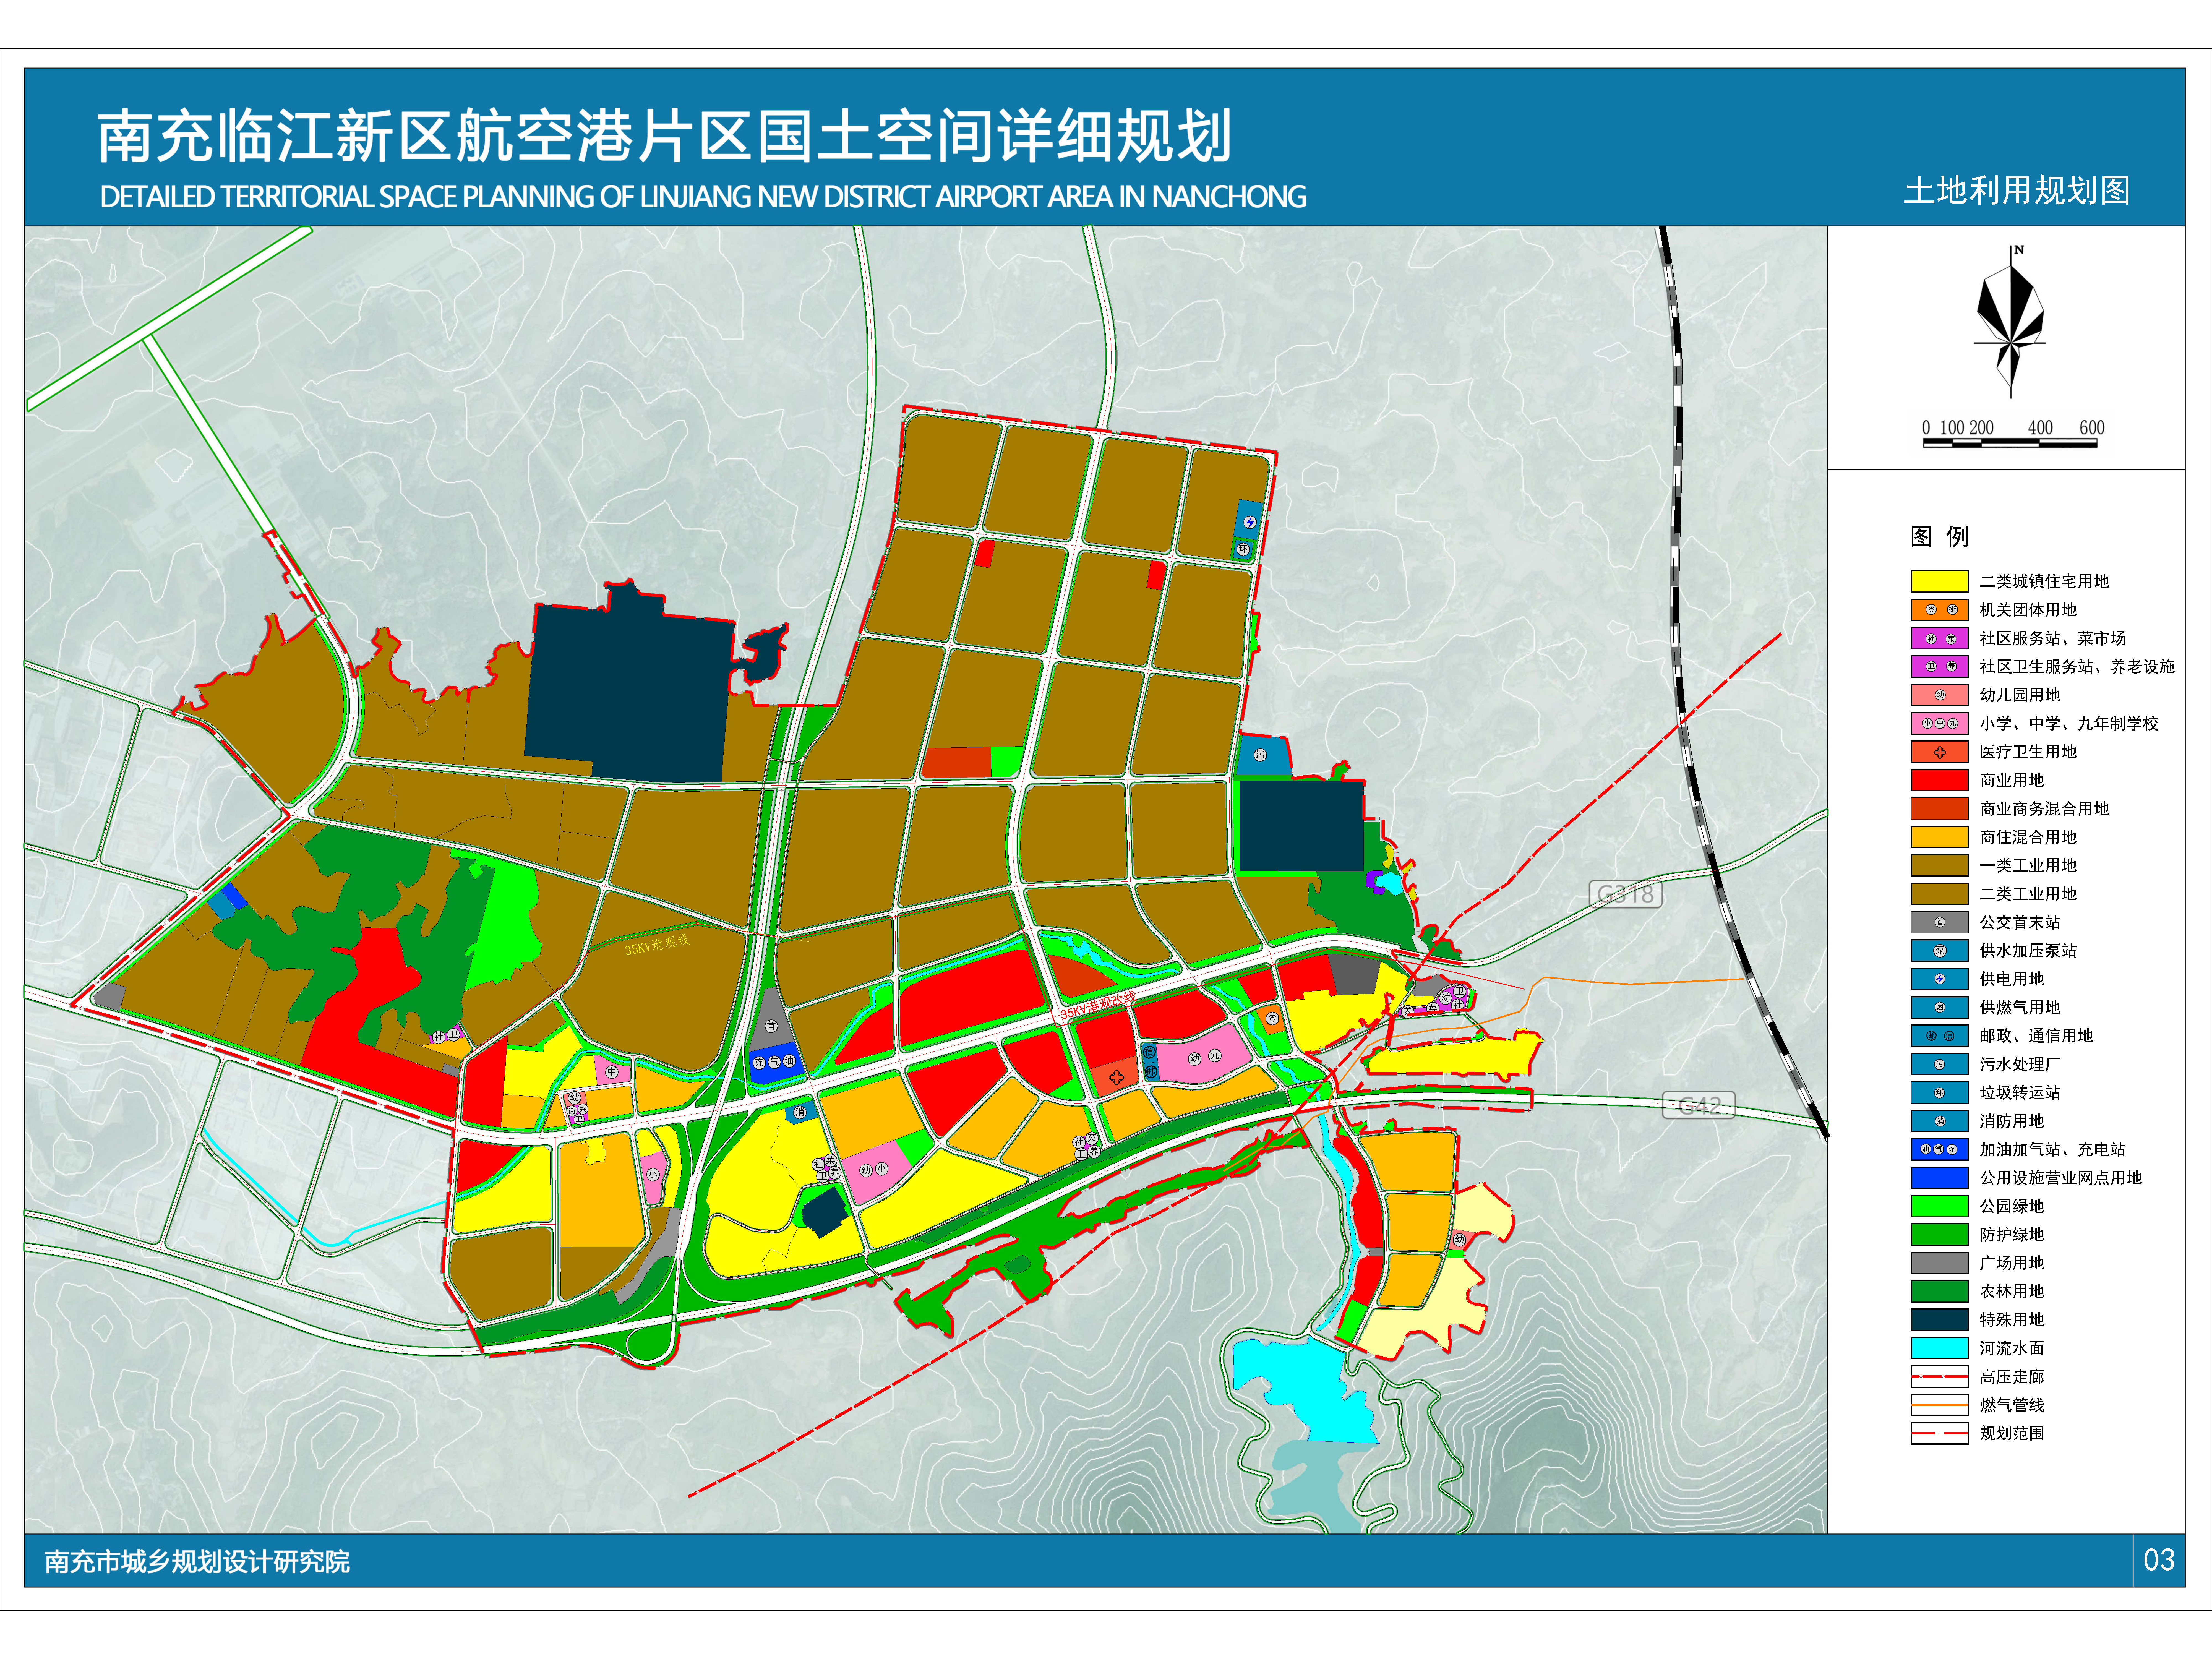Click the 幼儿园用地 legend icon
The height and width of the screenshot is (1659, 2212).
[1939, 695]
